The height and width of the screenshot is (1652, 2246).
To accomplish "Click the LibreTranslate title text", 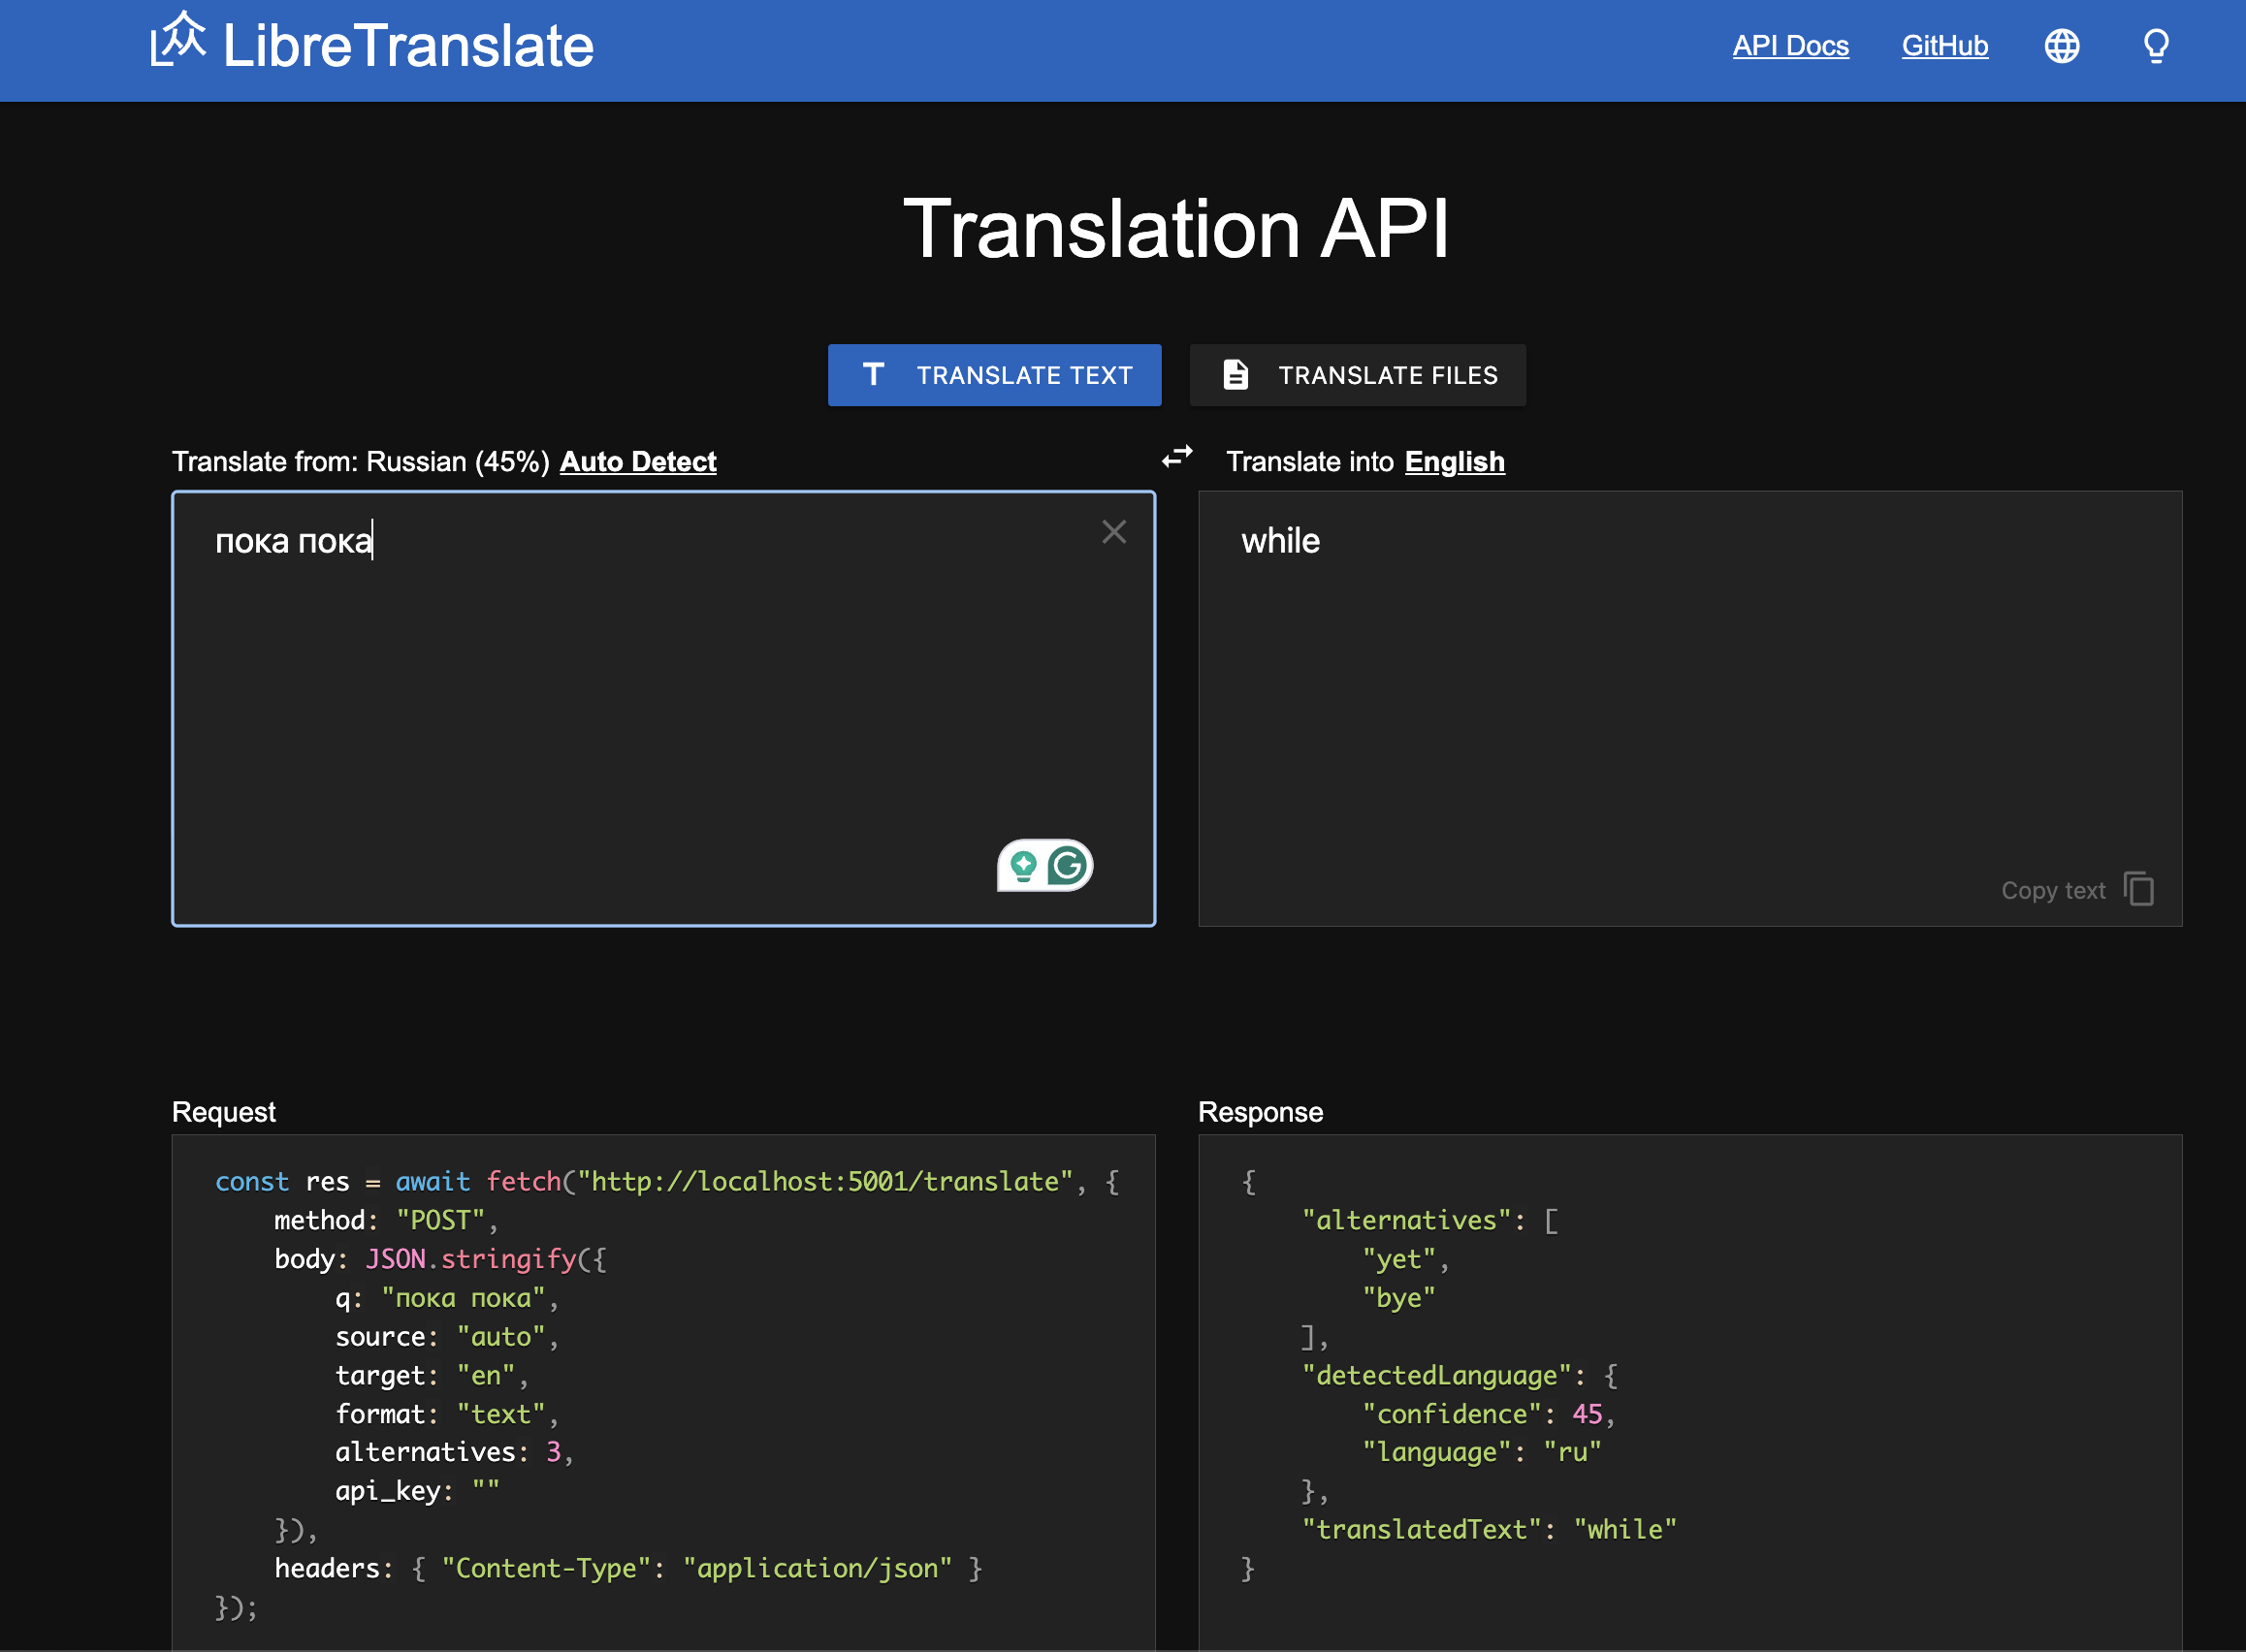I will coord(408,46).
